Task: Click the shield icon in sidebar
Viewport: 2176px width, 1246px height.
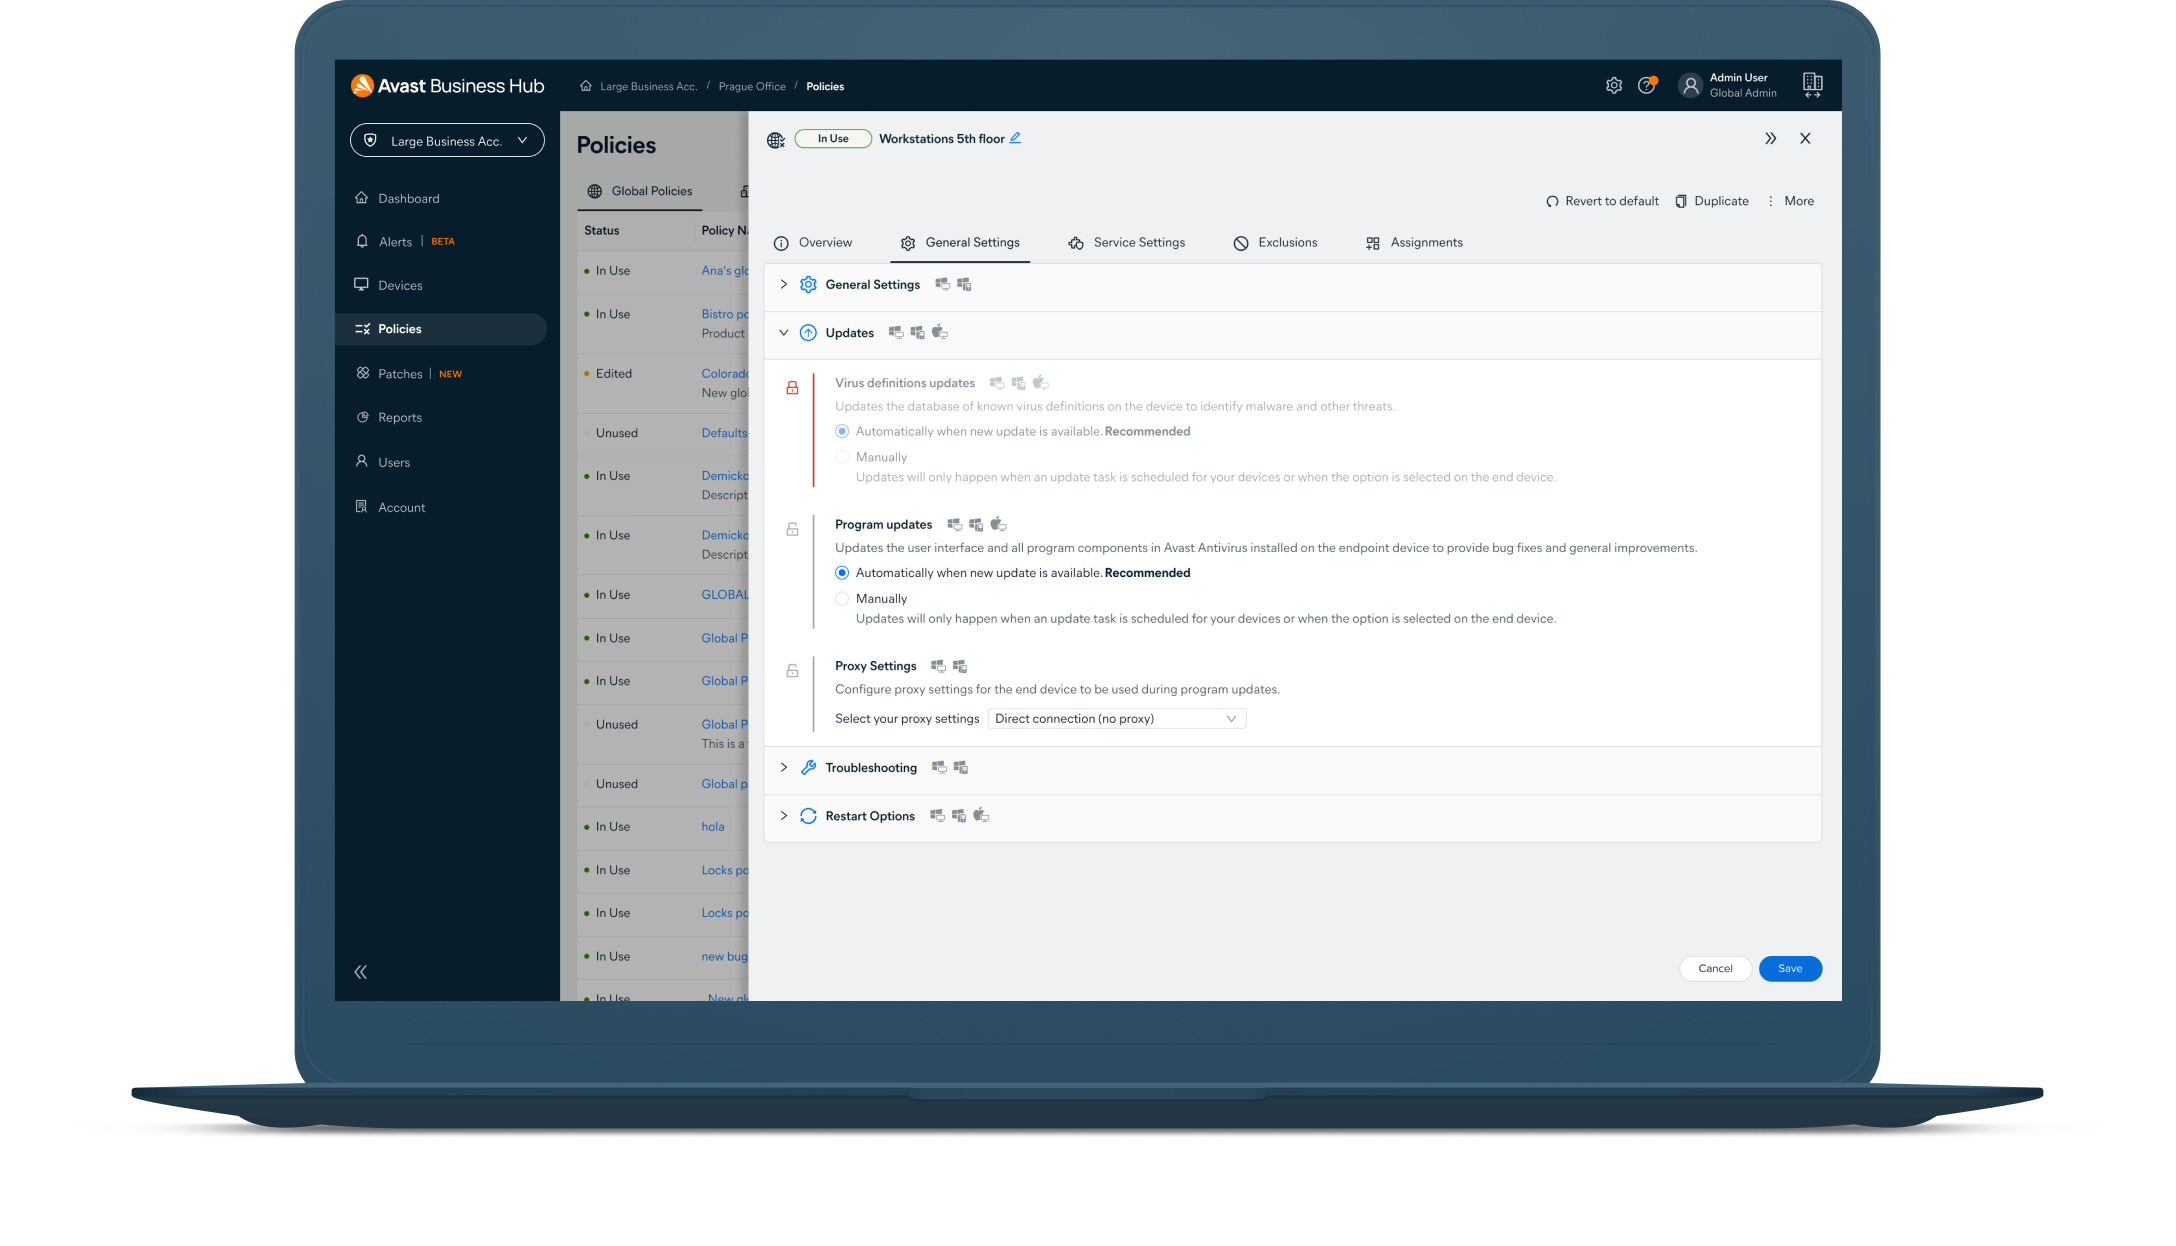Action: [x=374, y=139]
